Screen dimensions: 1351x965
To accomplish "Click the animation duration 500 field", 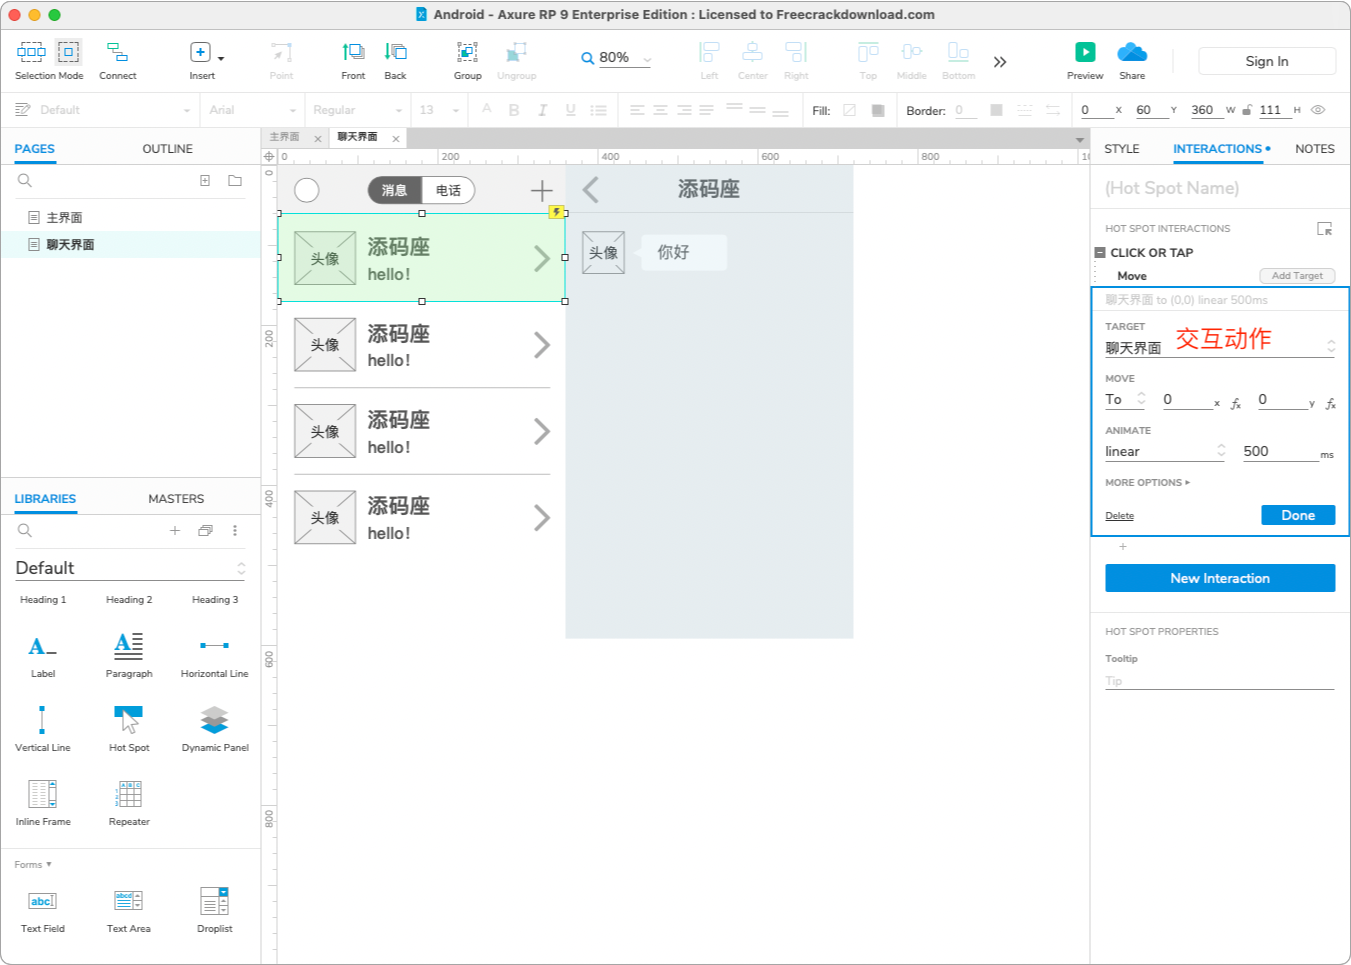I will pyautogui.click(x=1280, y=451).
